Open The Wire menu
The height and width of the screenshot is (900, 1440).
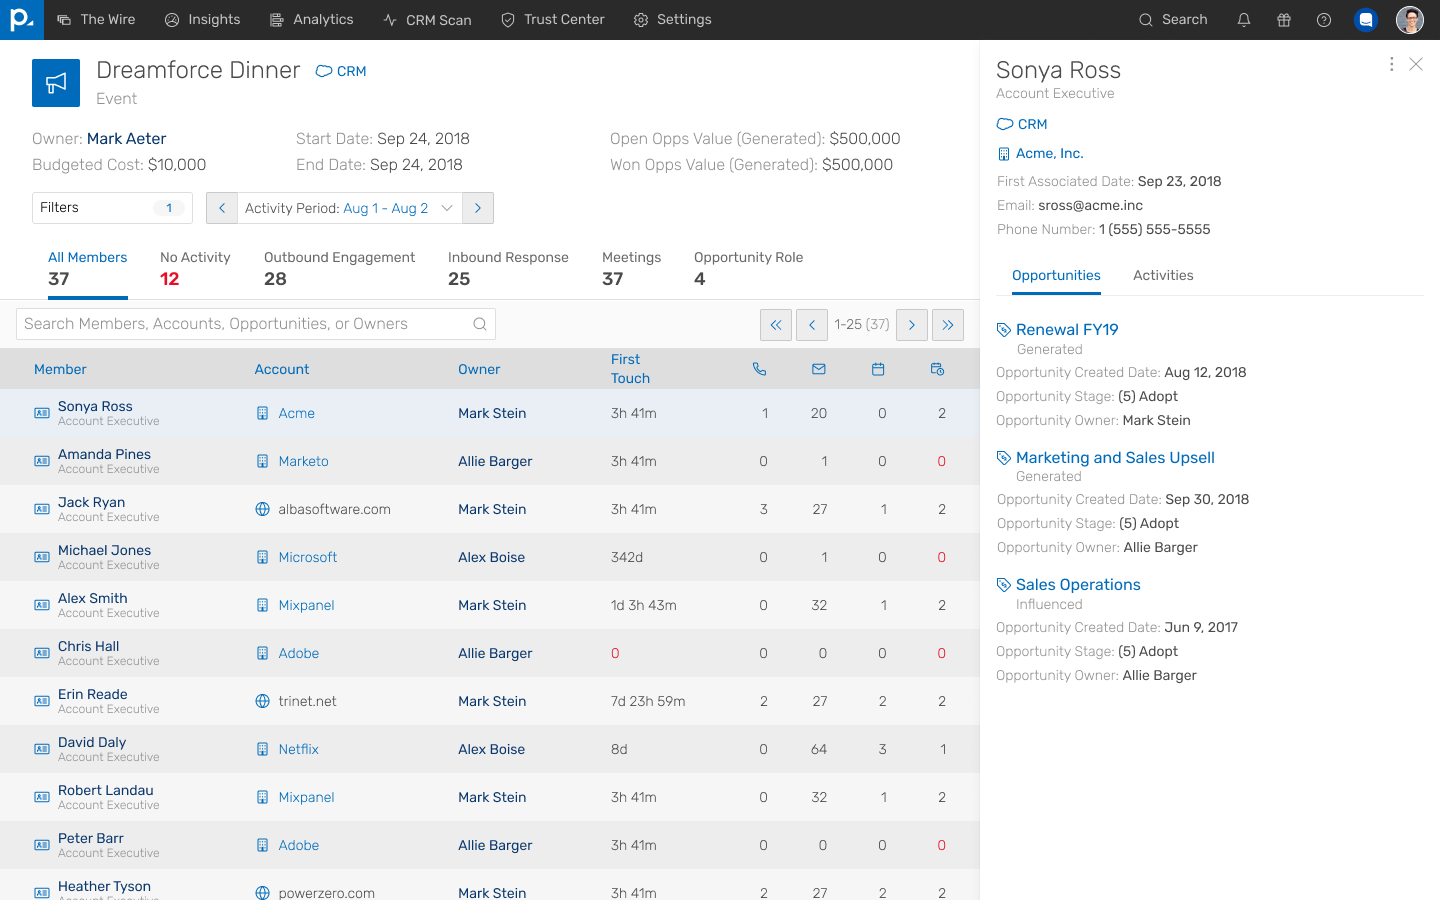pyautogui.click(x=96, y=20)
